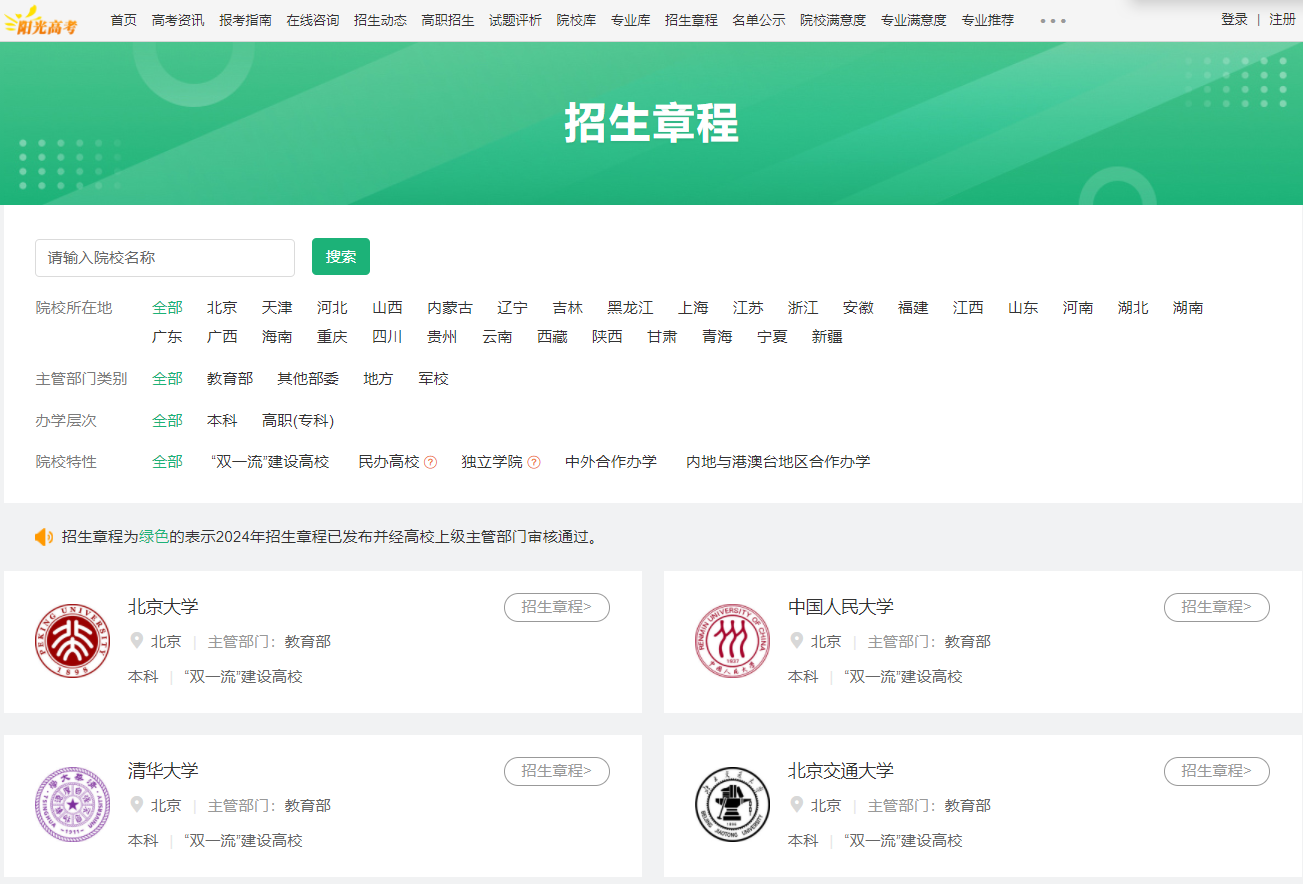This screenshot has width=1303, height=884.
Task: Filter location by 北京
Action: (x=222, y=308)
